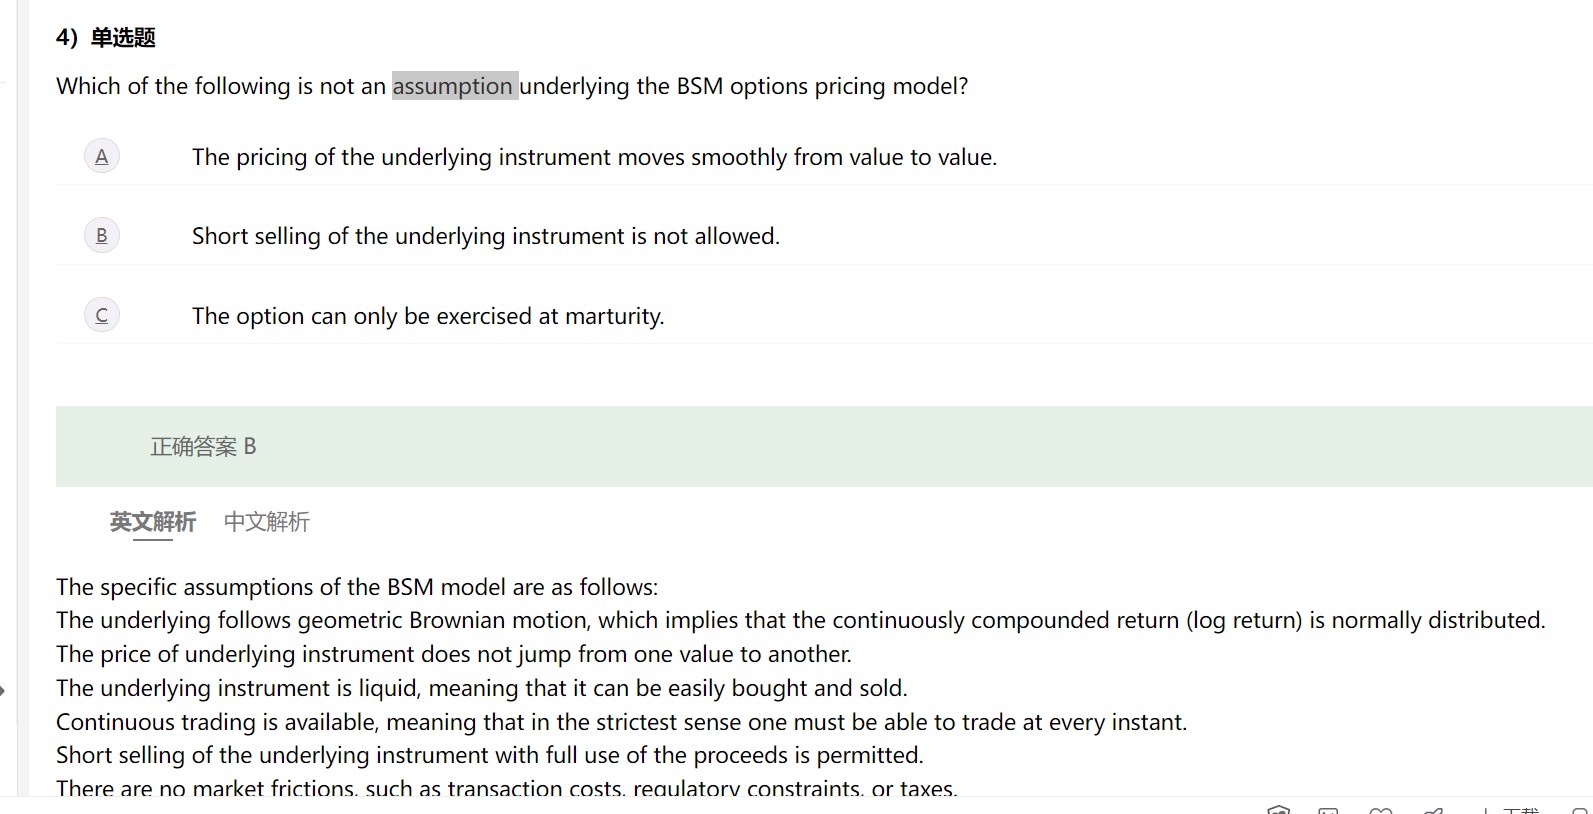This screenshot has width=1593, height=814.
Task: Click the highlighted word "assumption"
Action: (x=453, y=86)
